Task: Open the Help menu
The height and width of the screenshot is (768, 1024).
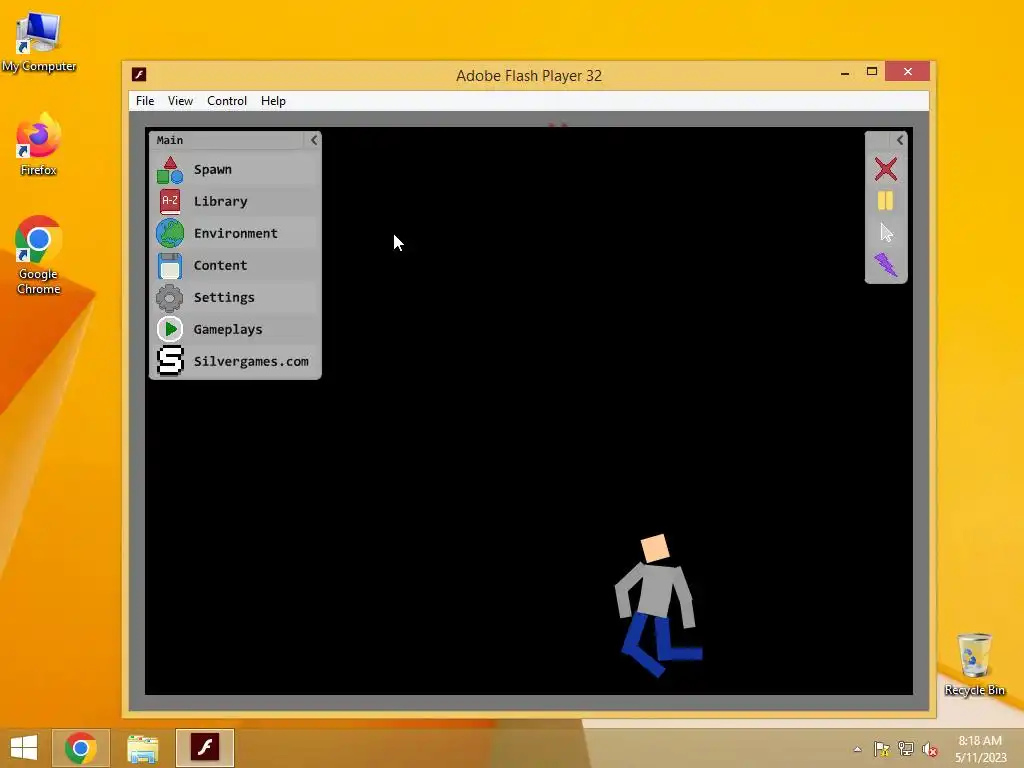Action: point(273,101)
